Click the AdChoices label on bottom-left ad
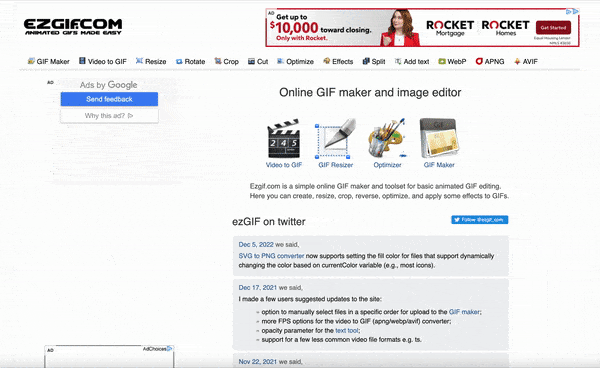The height and width of the screenshot is (368, 600). 157,349
